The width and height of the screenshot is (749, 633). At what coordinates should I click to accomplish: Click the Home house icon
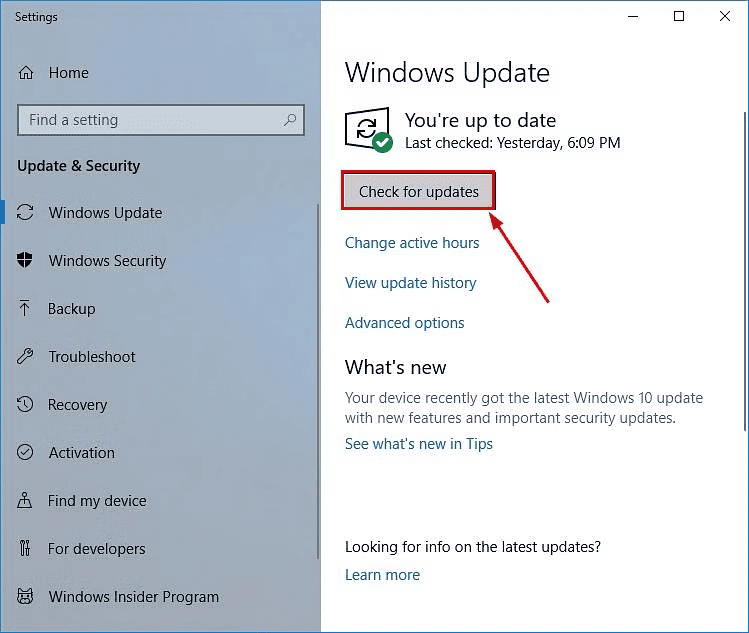pyautogui.click(x=27, y=73)
